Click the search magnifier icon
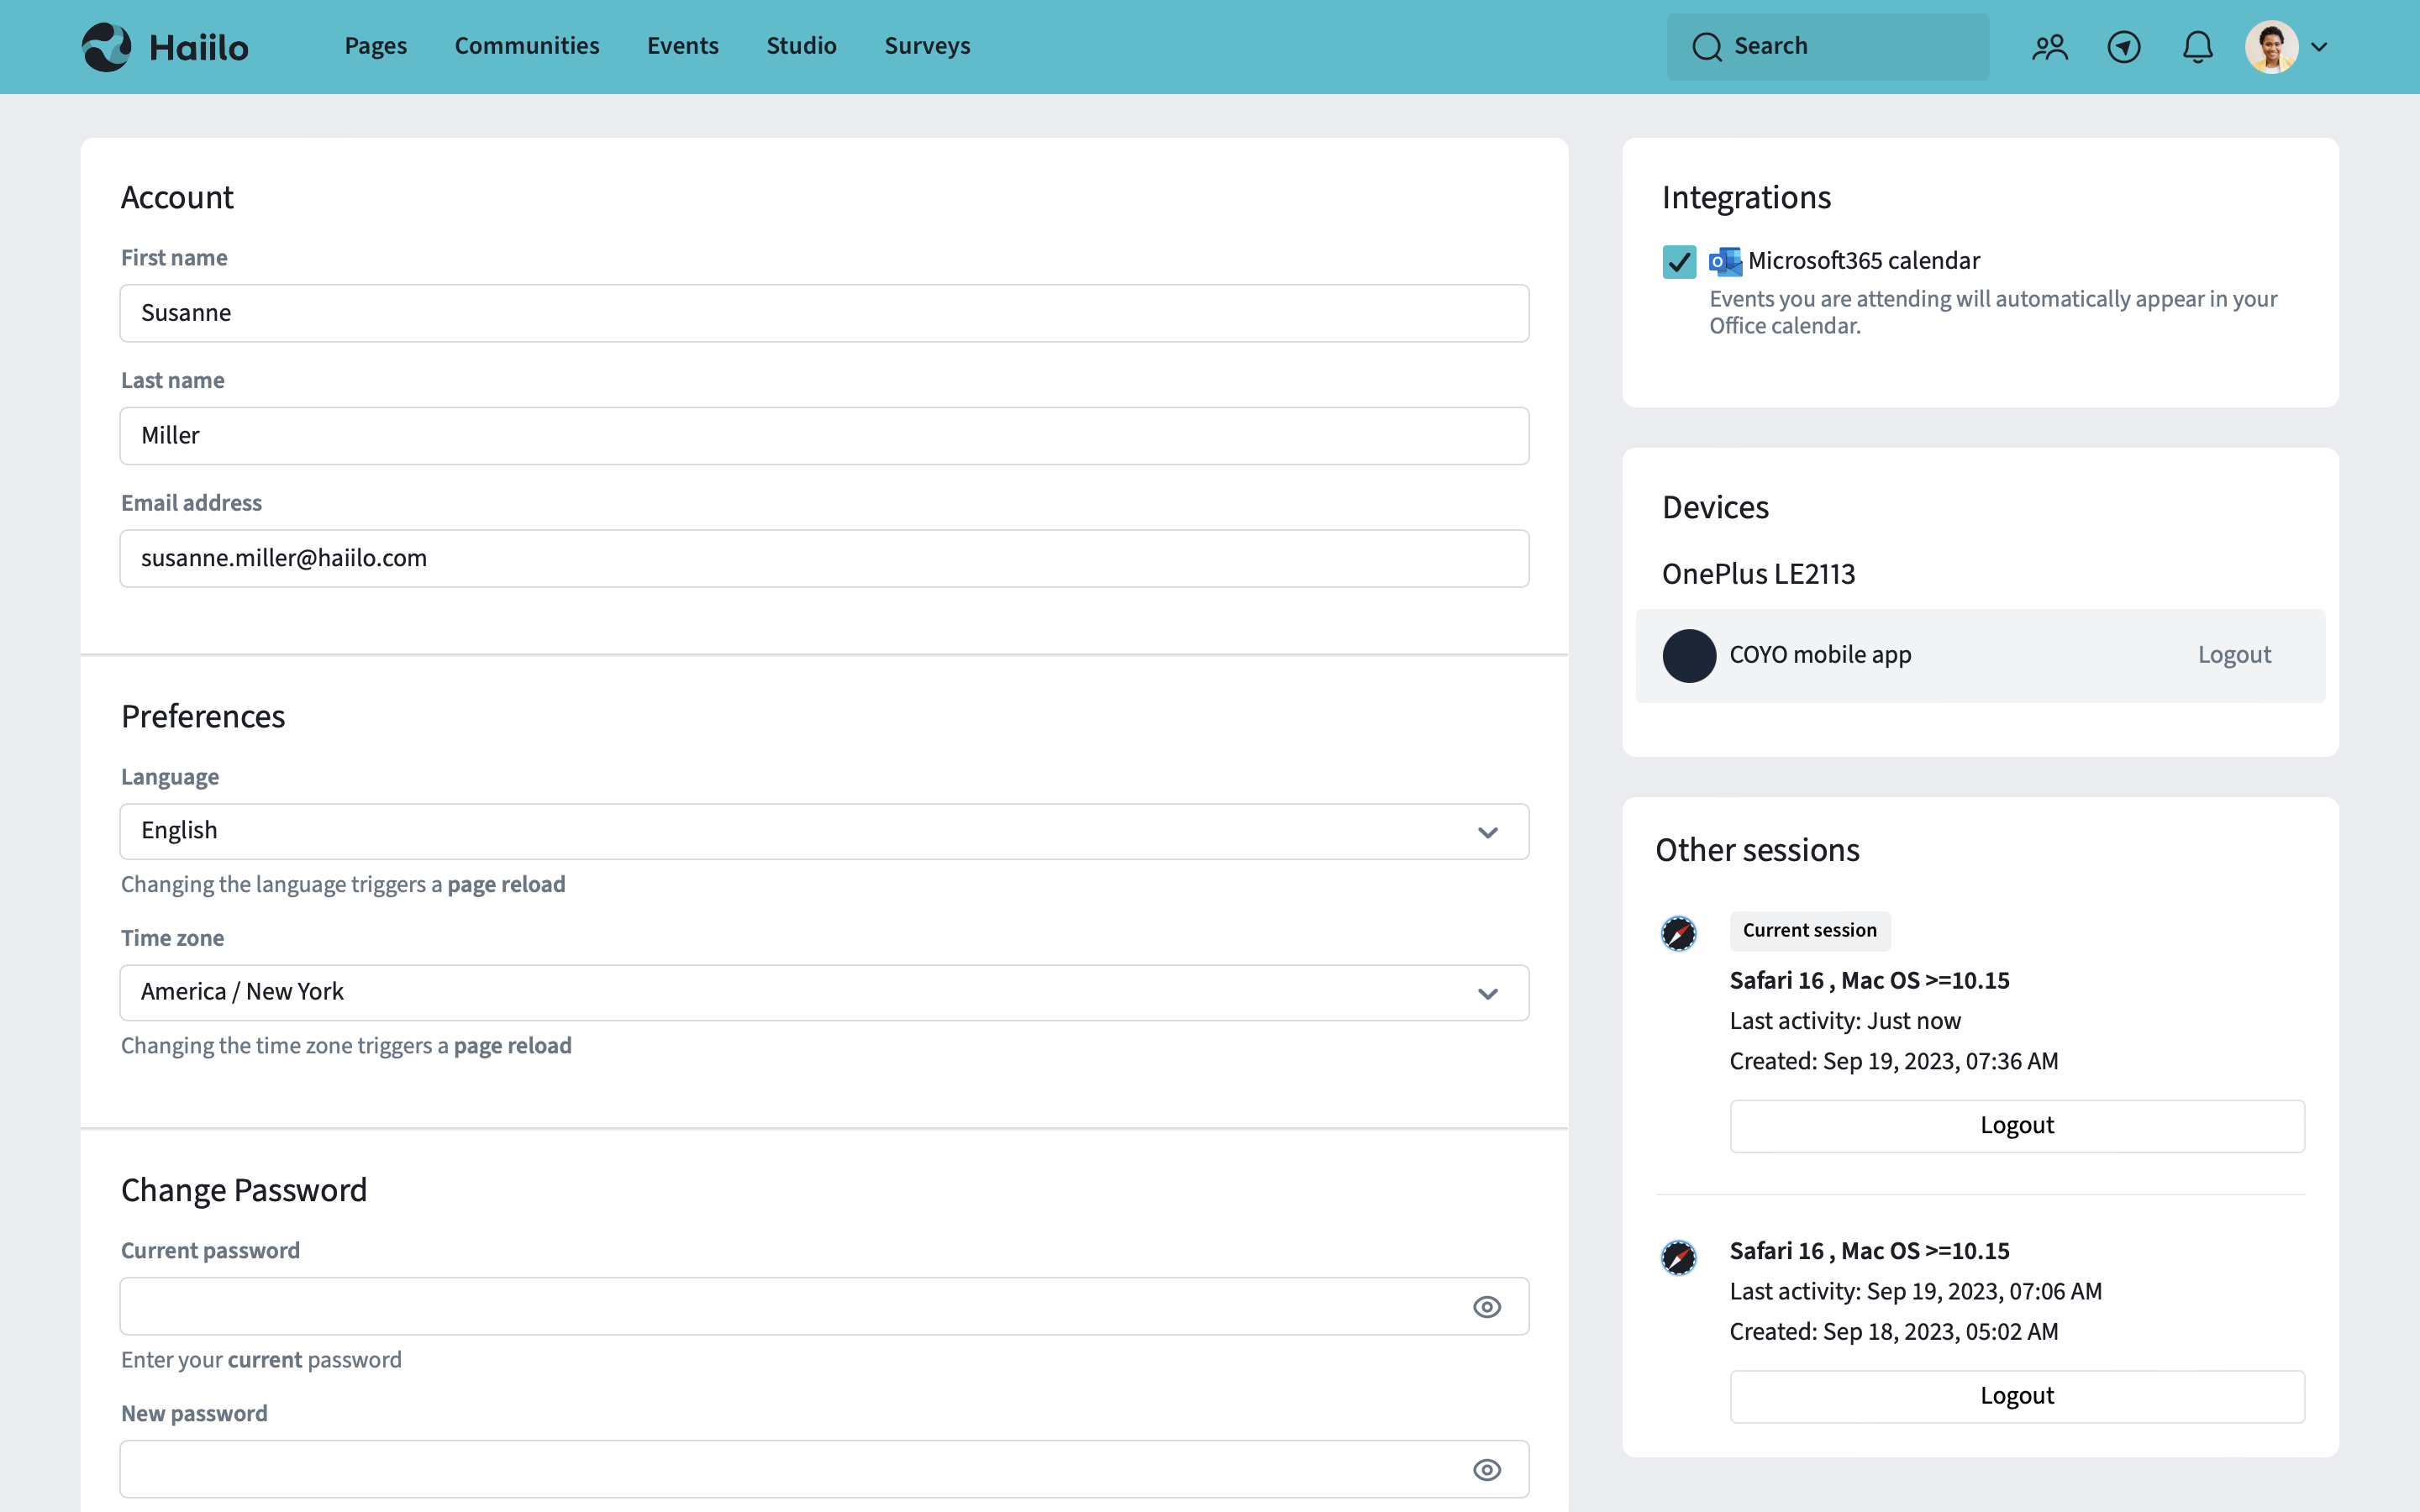This screenshot has height=1512, width=2420. (1707, 47)
